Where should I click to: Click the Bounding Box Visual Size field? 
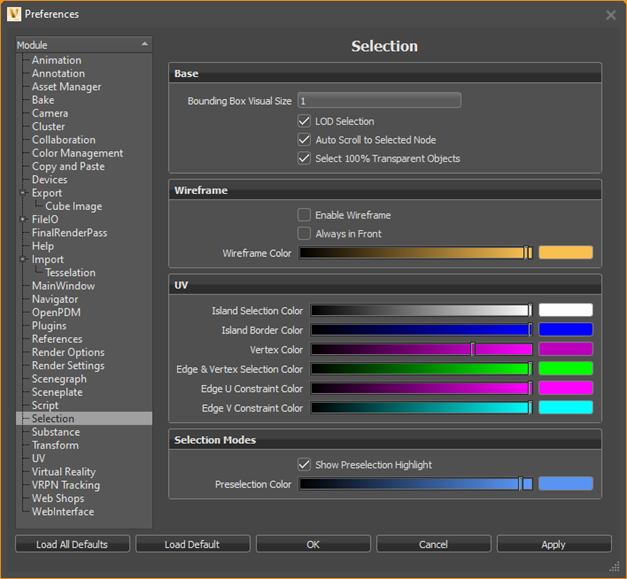pyautogui.click(x=379, y=101)
